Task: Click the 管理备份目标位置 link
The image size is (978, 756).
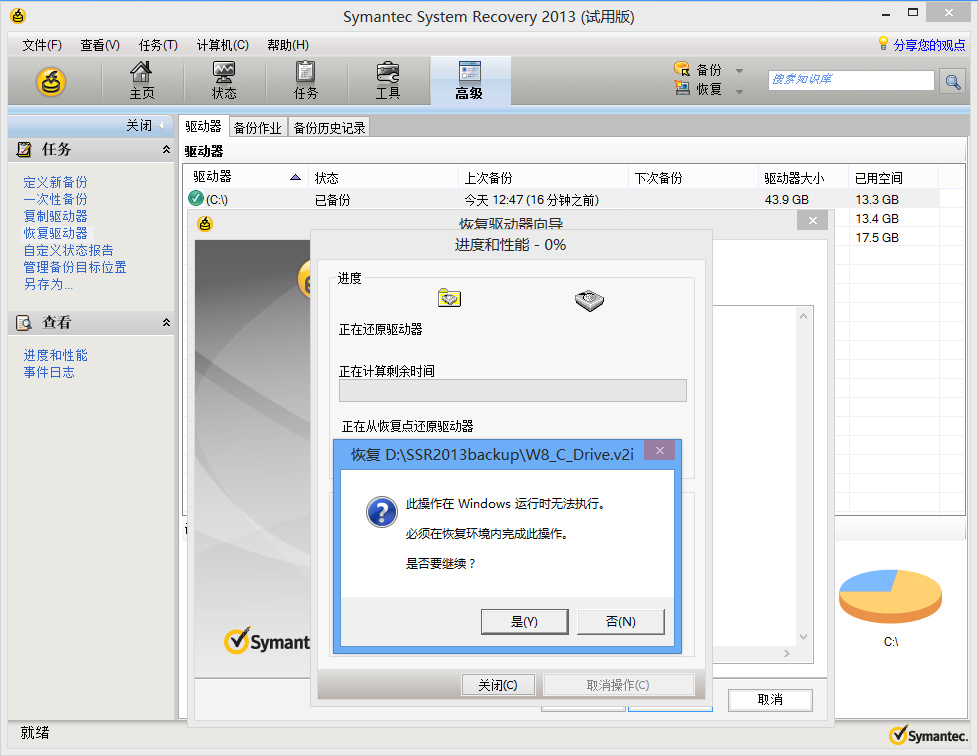Action: tap(75, 267)
